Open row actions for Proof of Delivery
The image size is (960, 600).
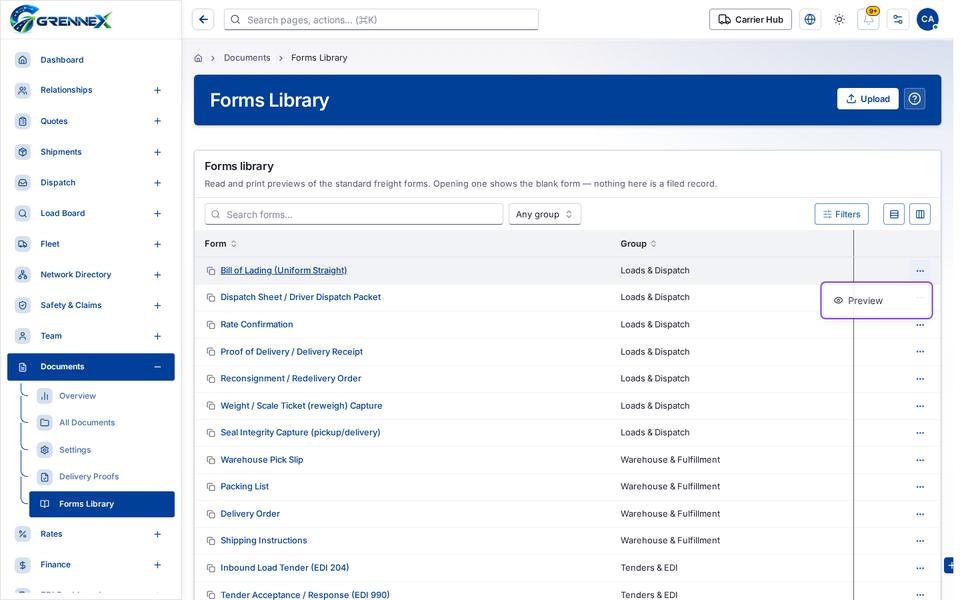(x=920, y=352)
